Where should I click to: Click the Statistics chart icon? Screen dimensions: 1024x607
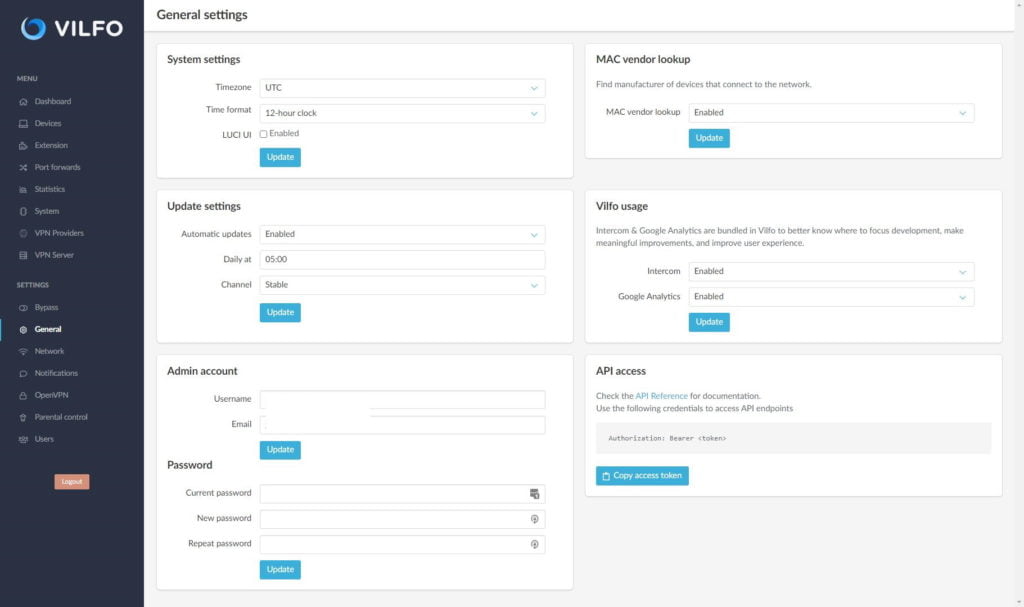pos(24,190)
